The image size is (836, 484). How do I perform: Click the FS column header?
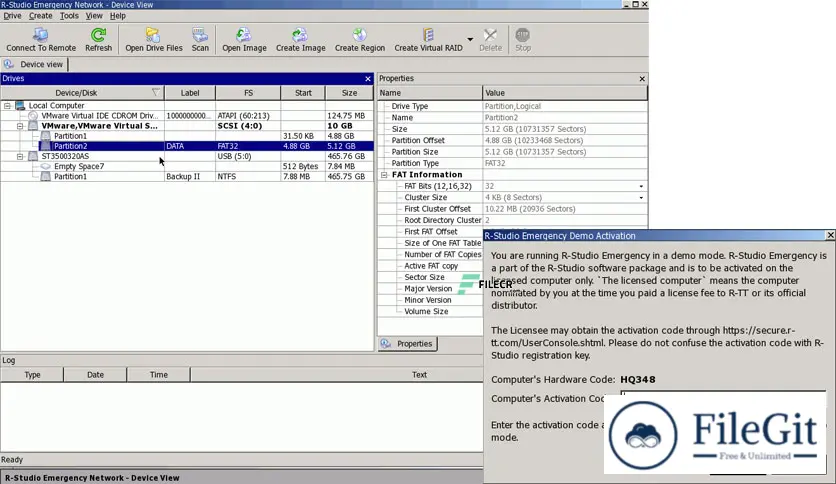(248, 93)
